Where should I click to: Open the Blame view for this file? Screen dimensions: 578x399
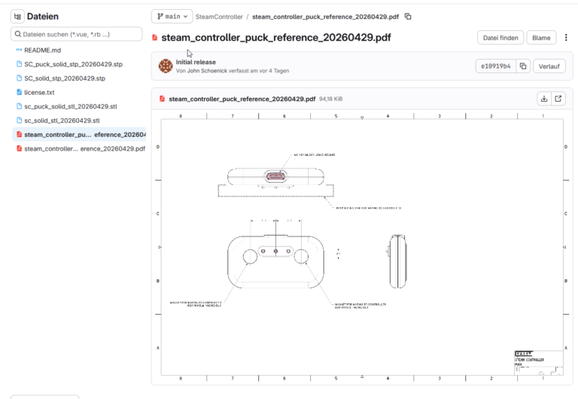541,38
